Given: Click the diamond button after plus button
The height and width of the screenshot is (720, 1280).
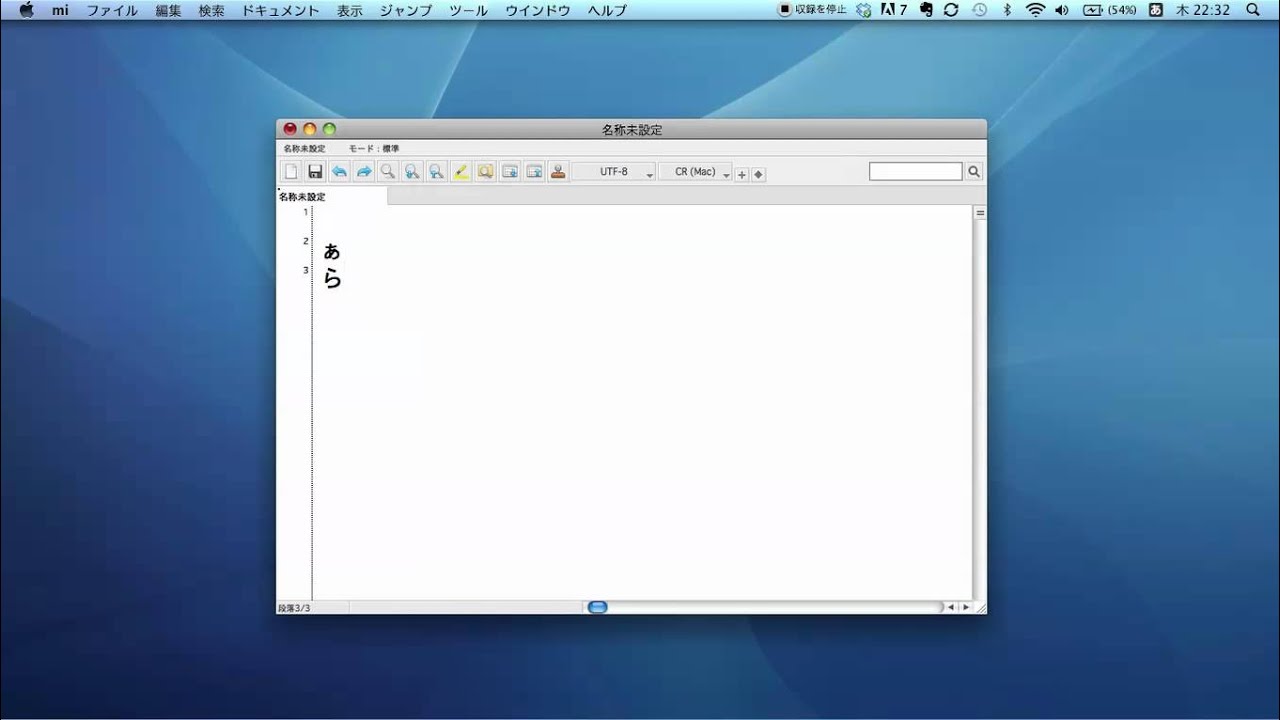Looking at the screenshot, I should point(758,174).
